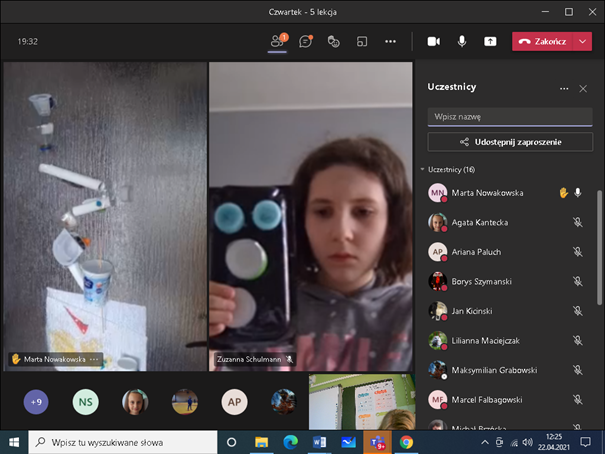
Task: Close the Uczestnicy side panel
Action: click(583, 88)
